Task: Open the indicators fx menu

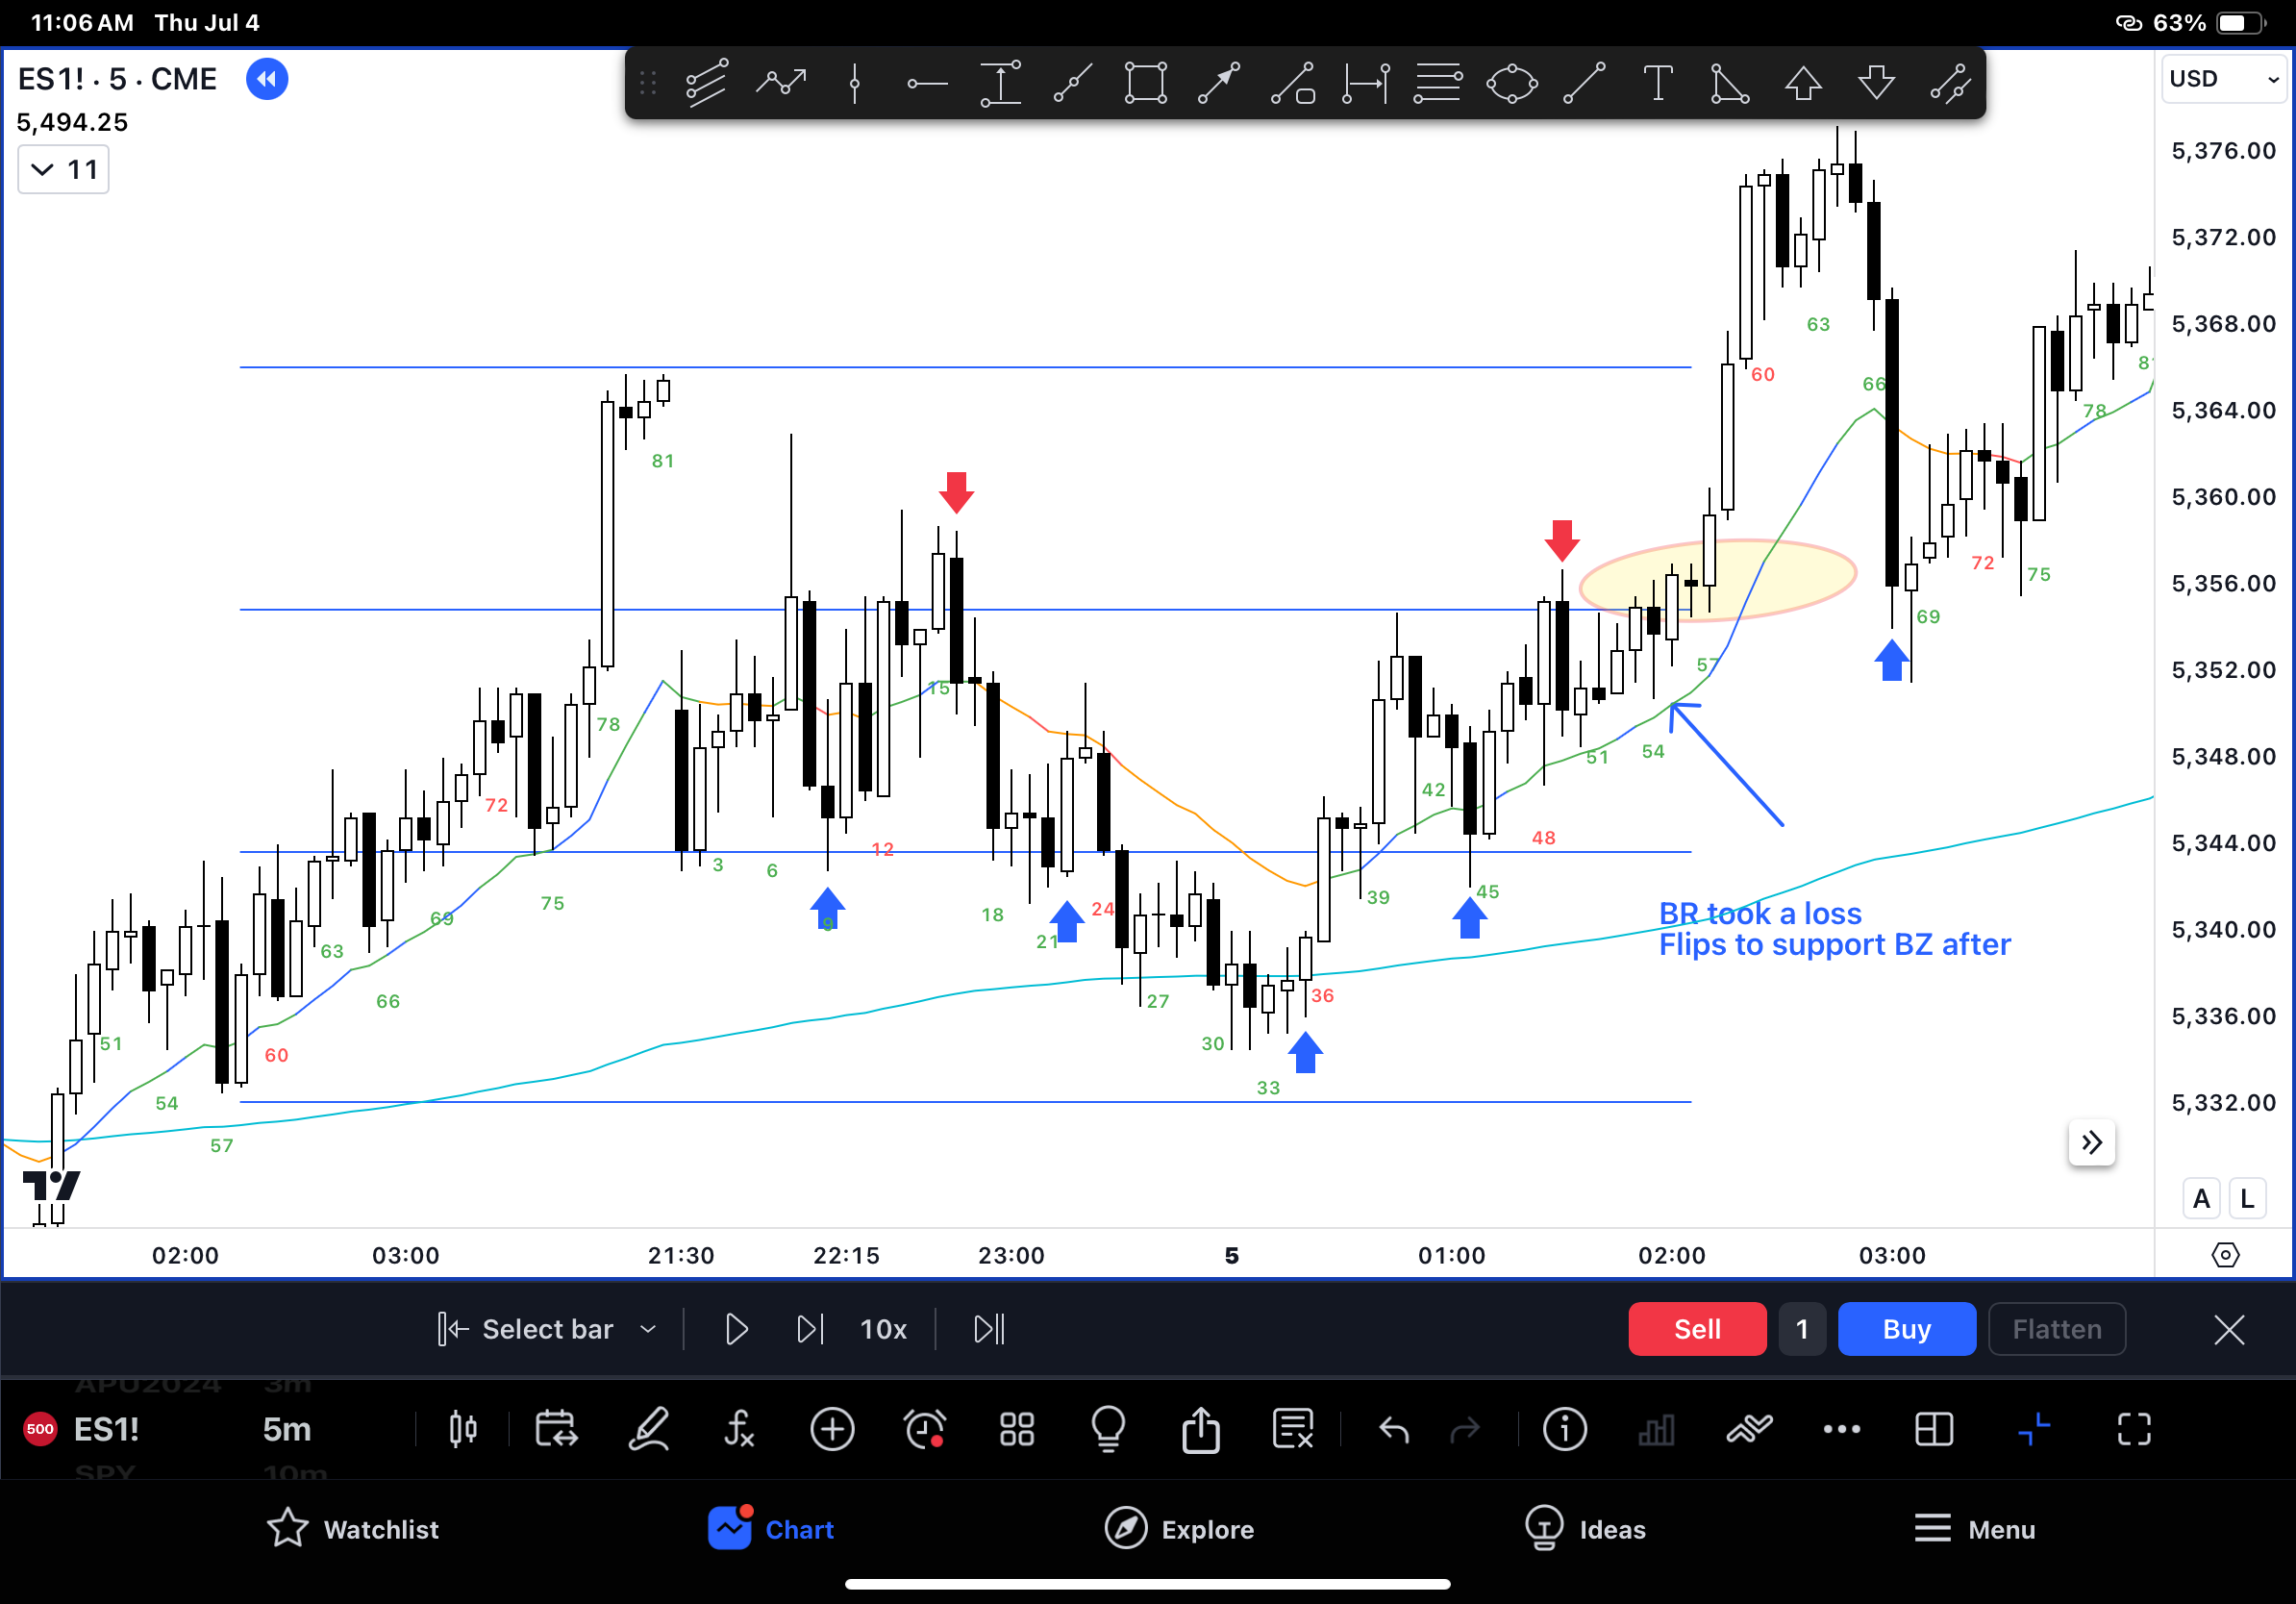Action: [x=739, y=1429]
